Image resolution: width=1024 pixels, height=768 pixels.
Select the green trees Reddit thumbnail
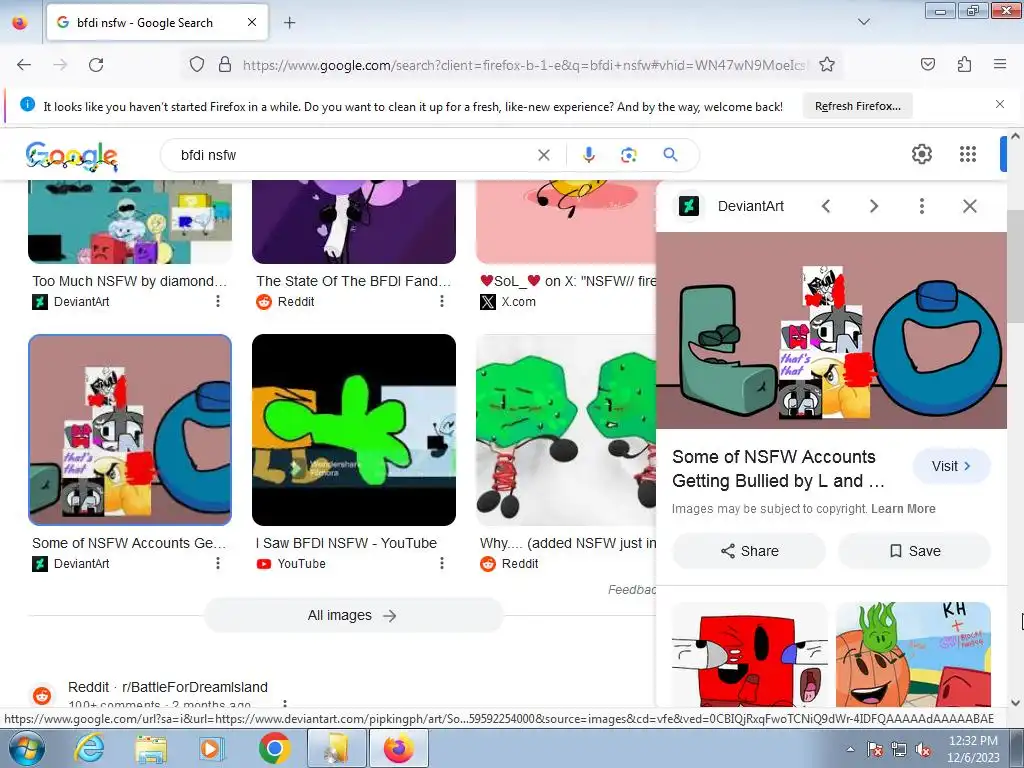pyautogui.click(x=566, y=430)
